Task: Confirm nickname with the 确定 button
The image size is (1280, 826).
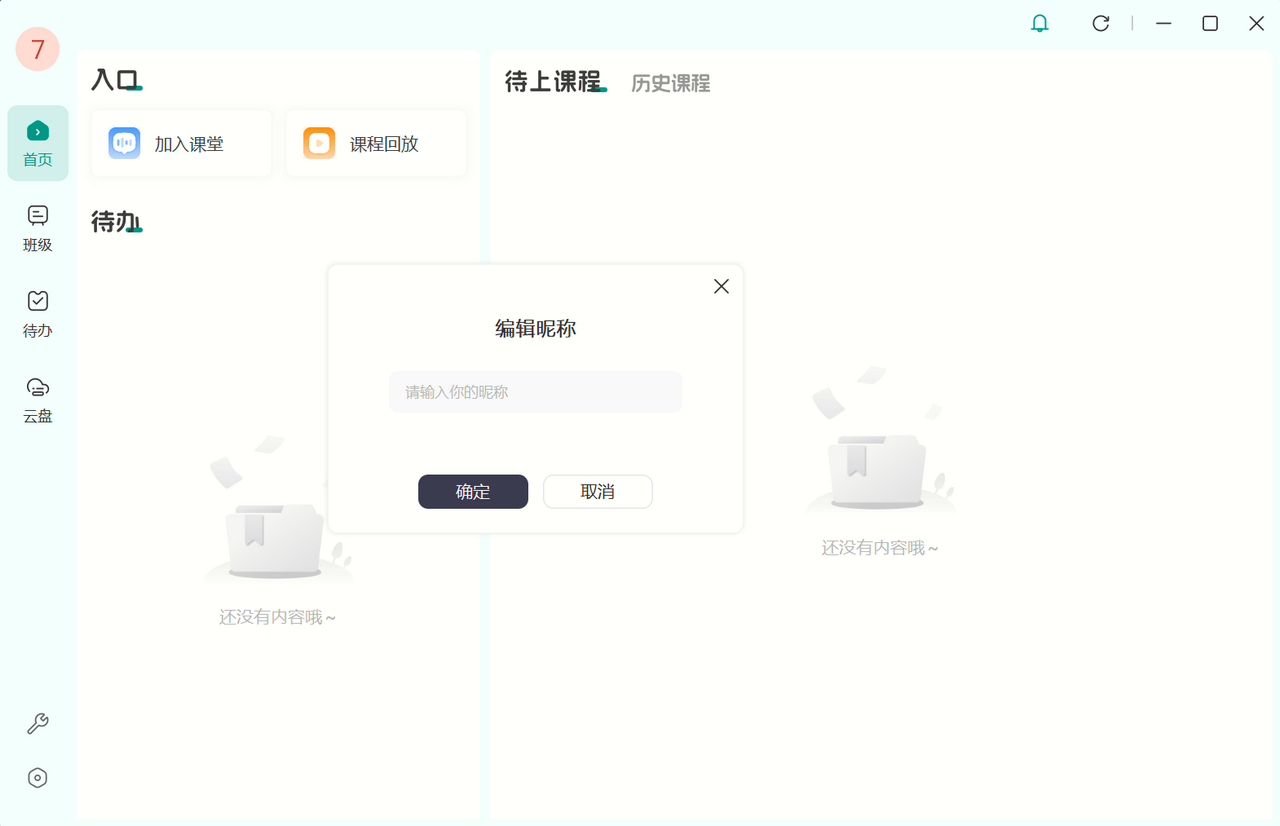Action: tap(473, 492)
